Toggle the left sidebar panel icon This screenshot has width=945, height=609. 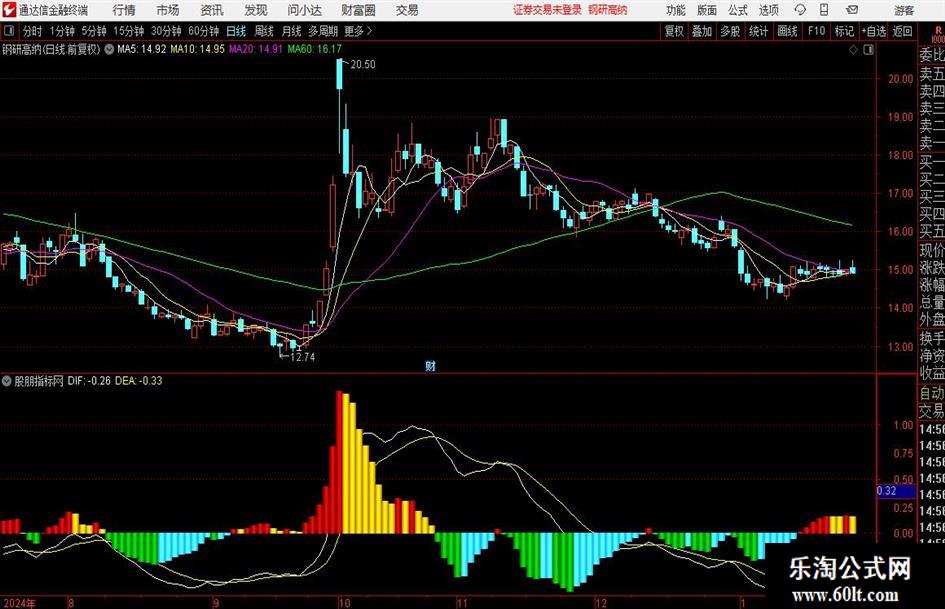pos(9,31)
